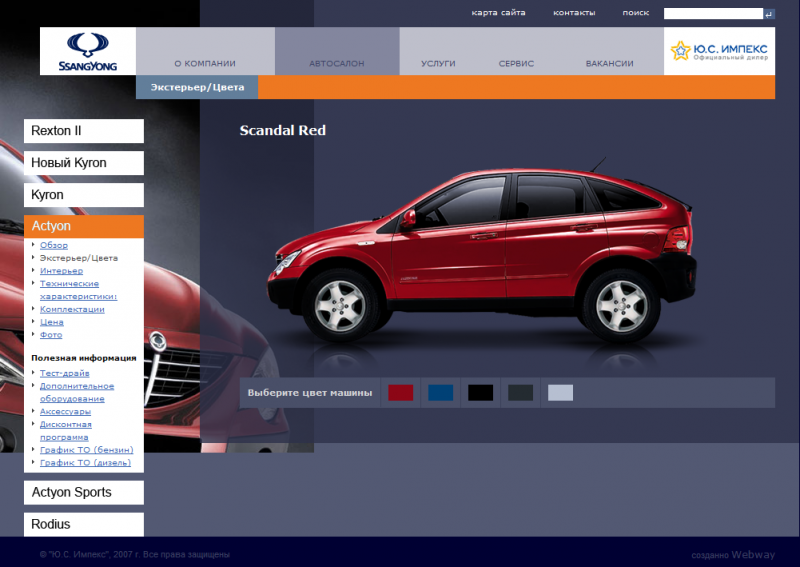Select the Экстерьер/Цвета tab
The height and width of the screenshot is (567, 800).
[x=197, y=87]
